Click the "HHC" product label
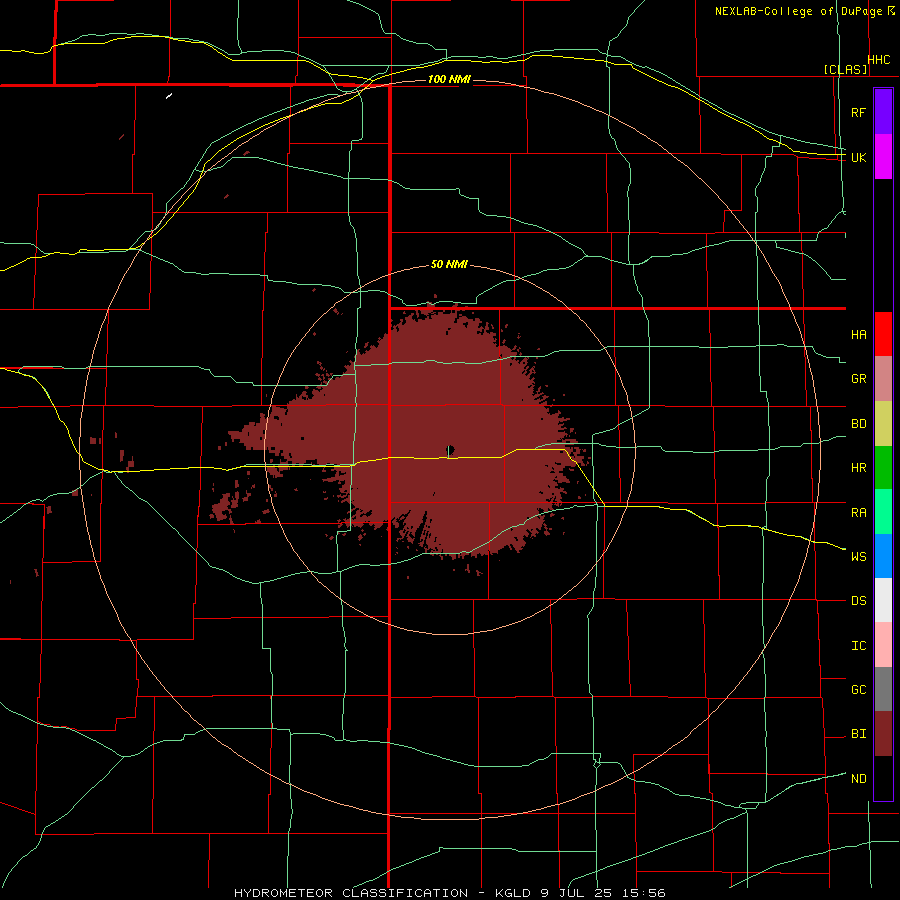900x900 pixels. 879,60
